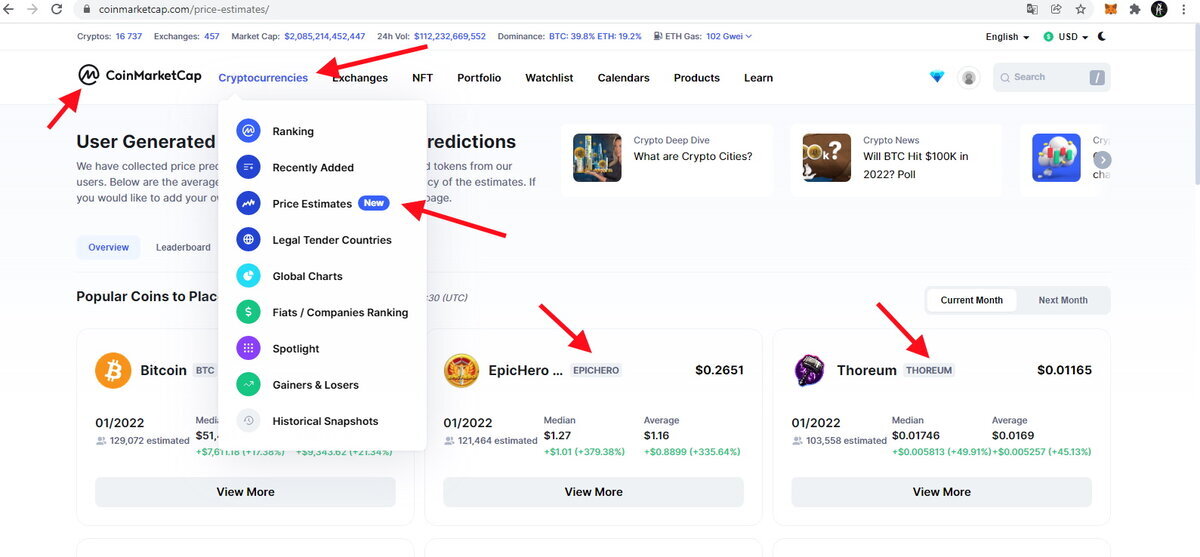Click the Legal Tender globe icon

click(248, 240)
